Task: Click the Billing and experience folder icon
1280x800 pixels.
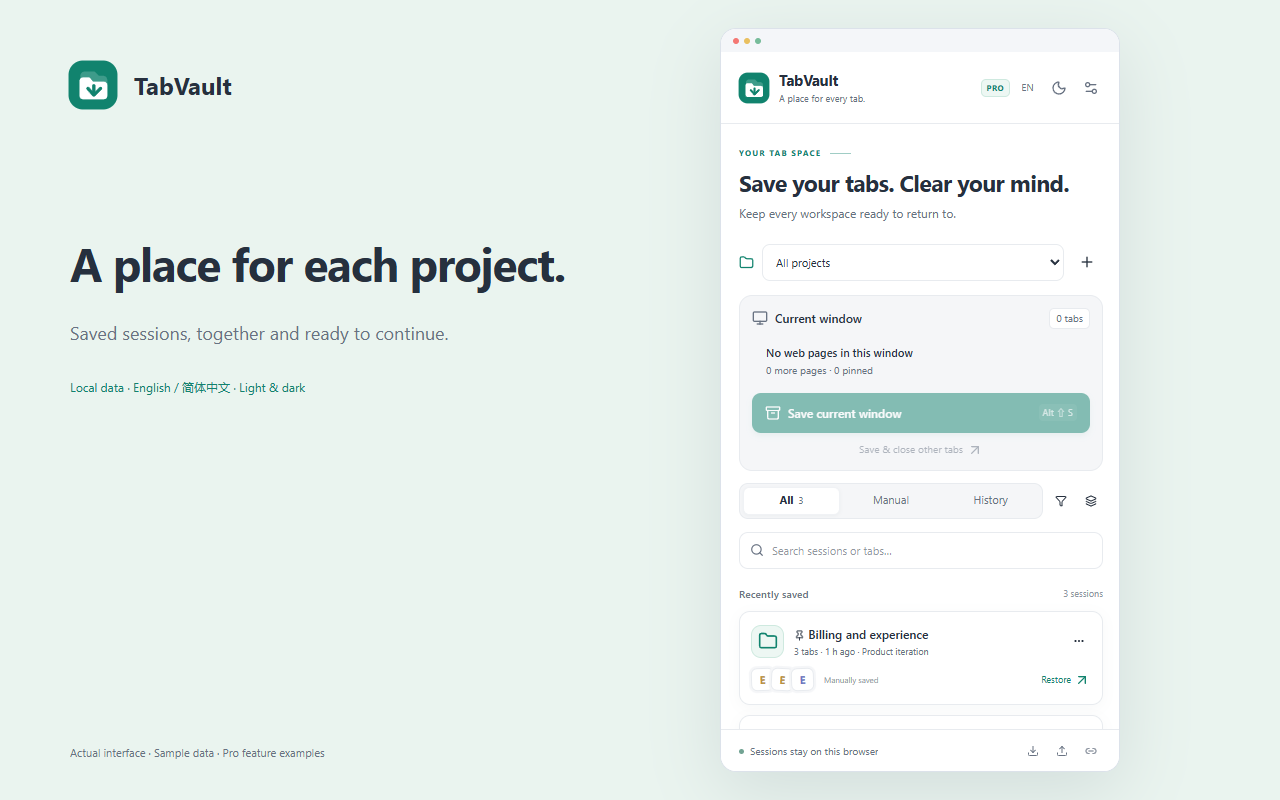Action: [768, 641]
